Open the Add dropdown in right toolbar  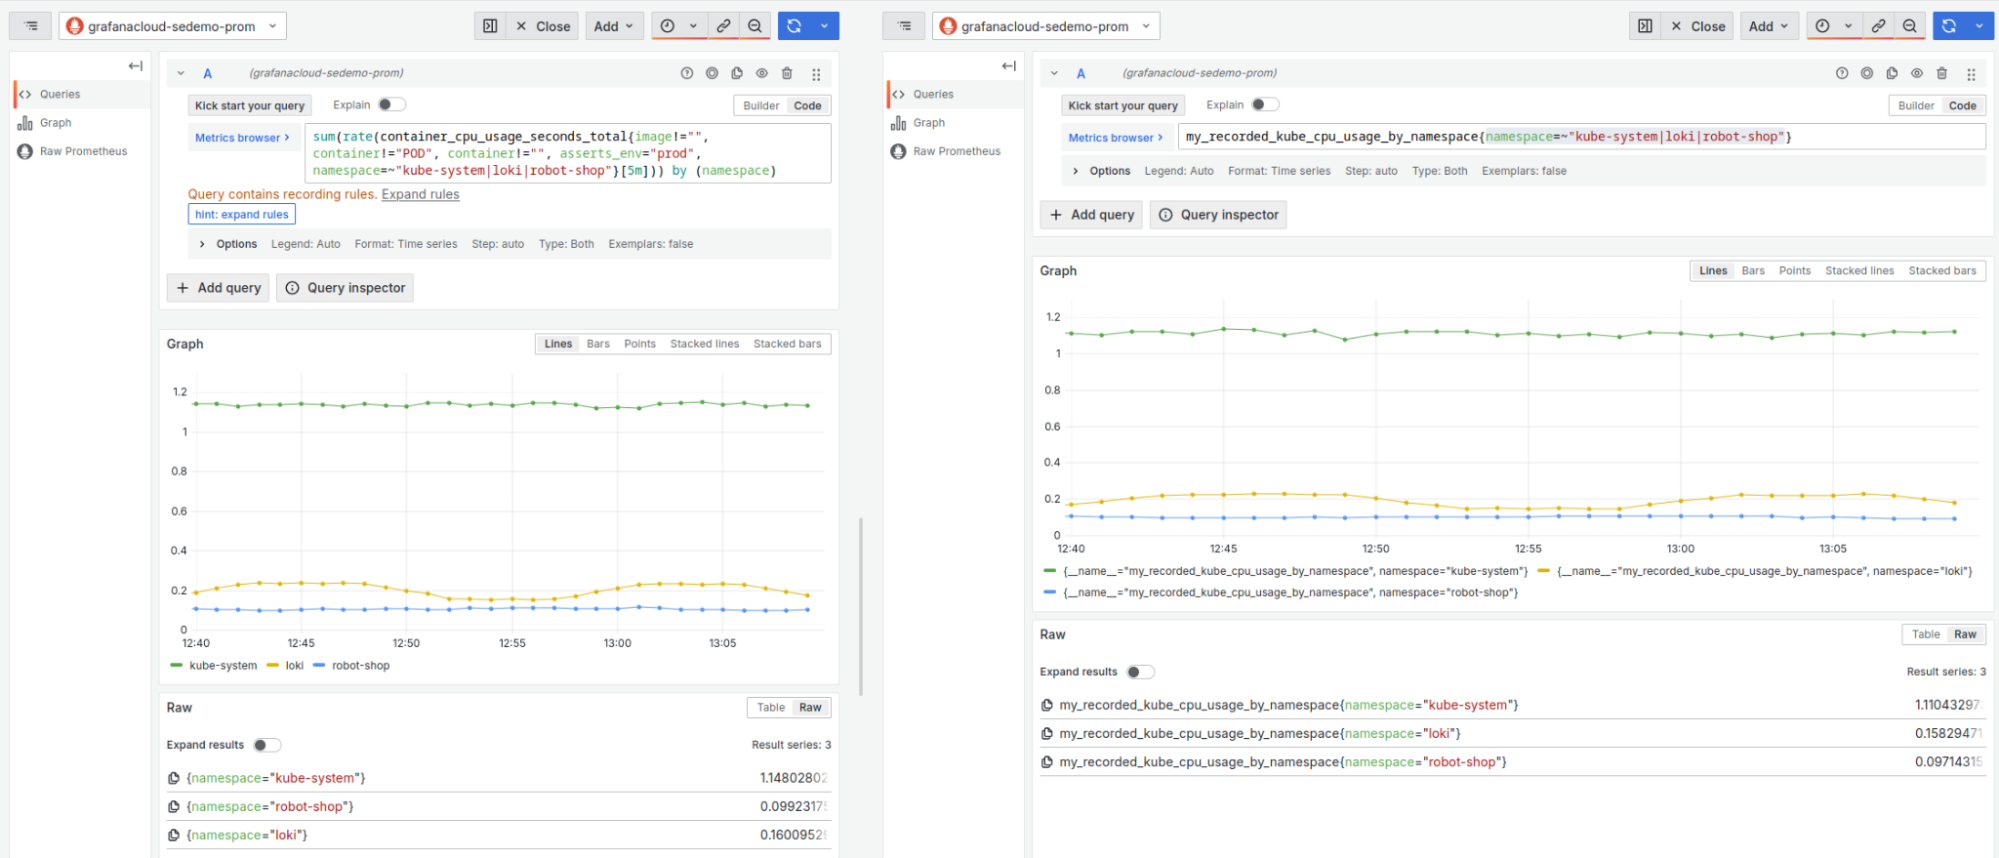click(1768, 26)
